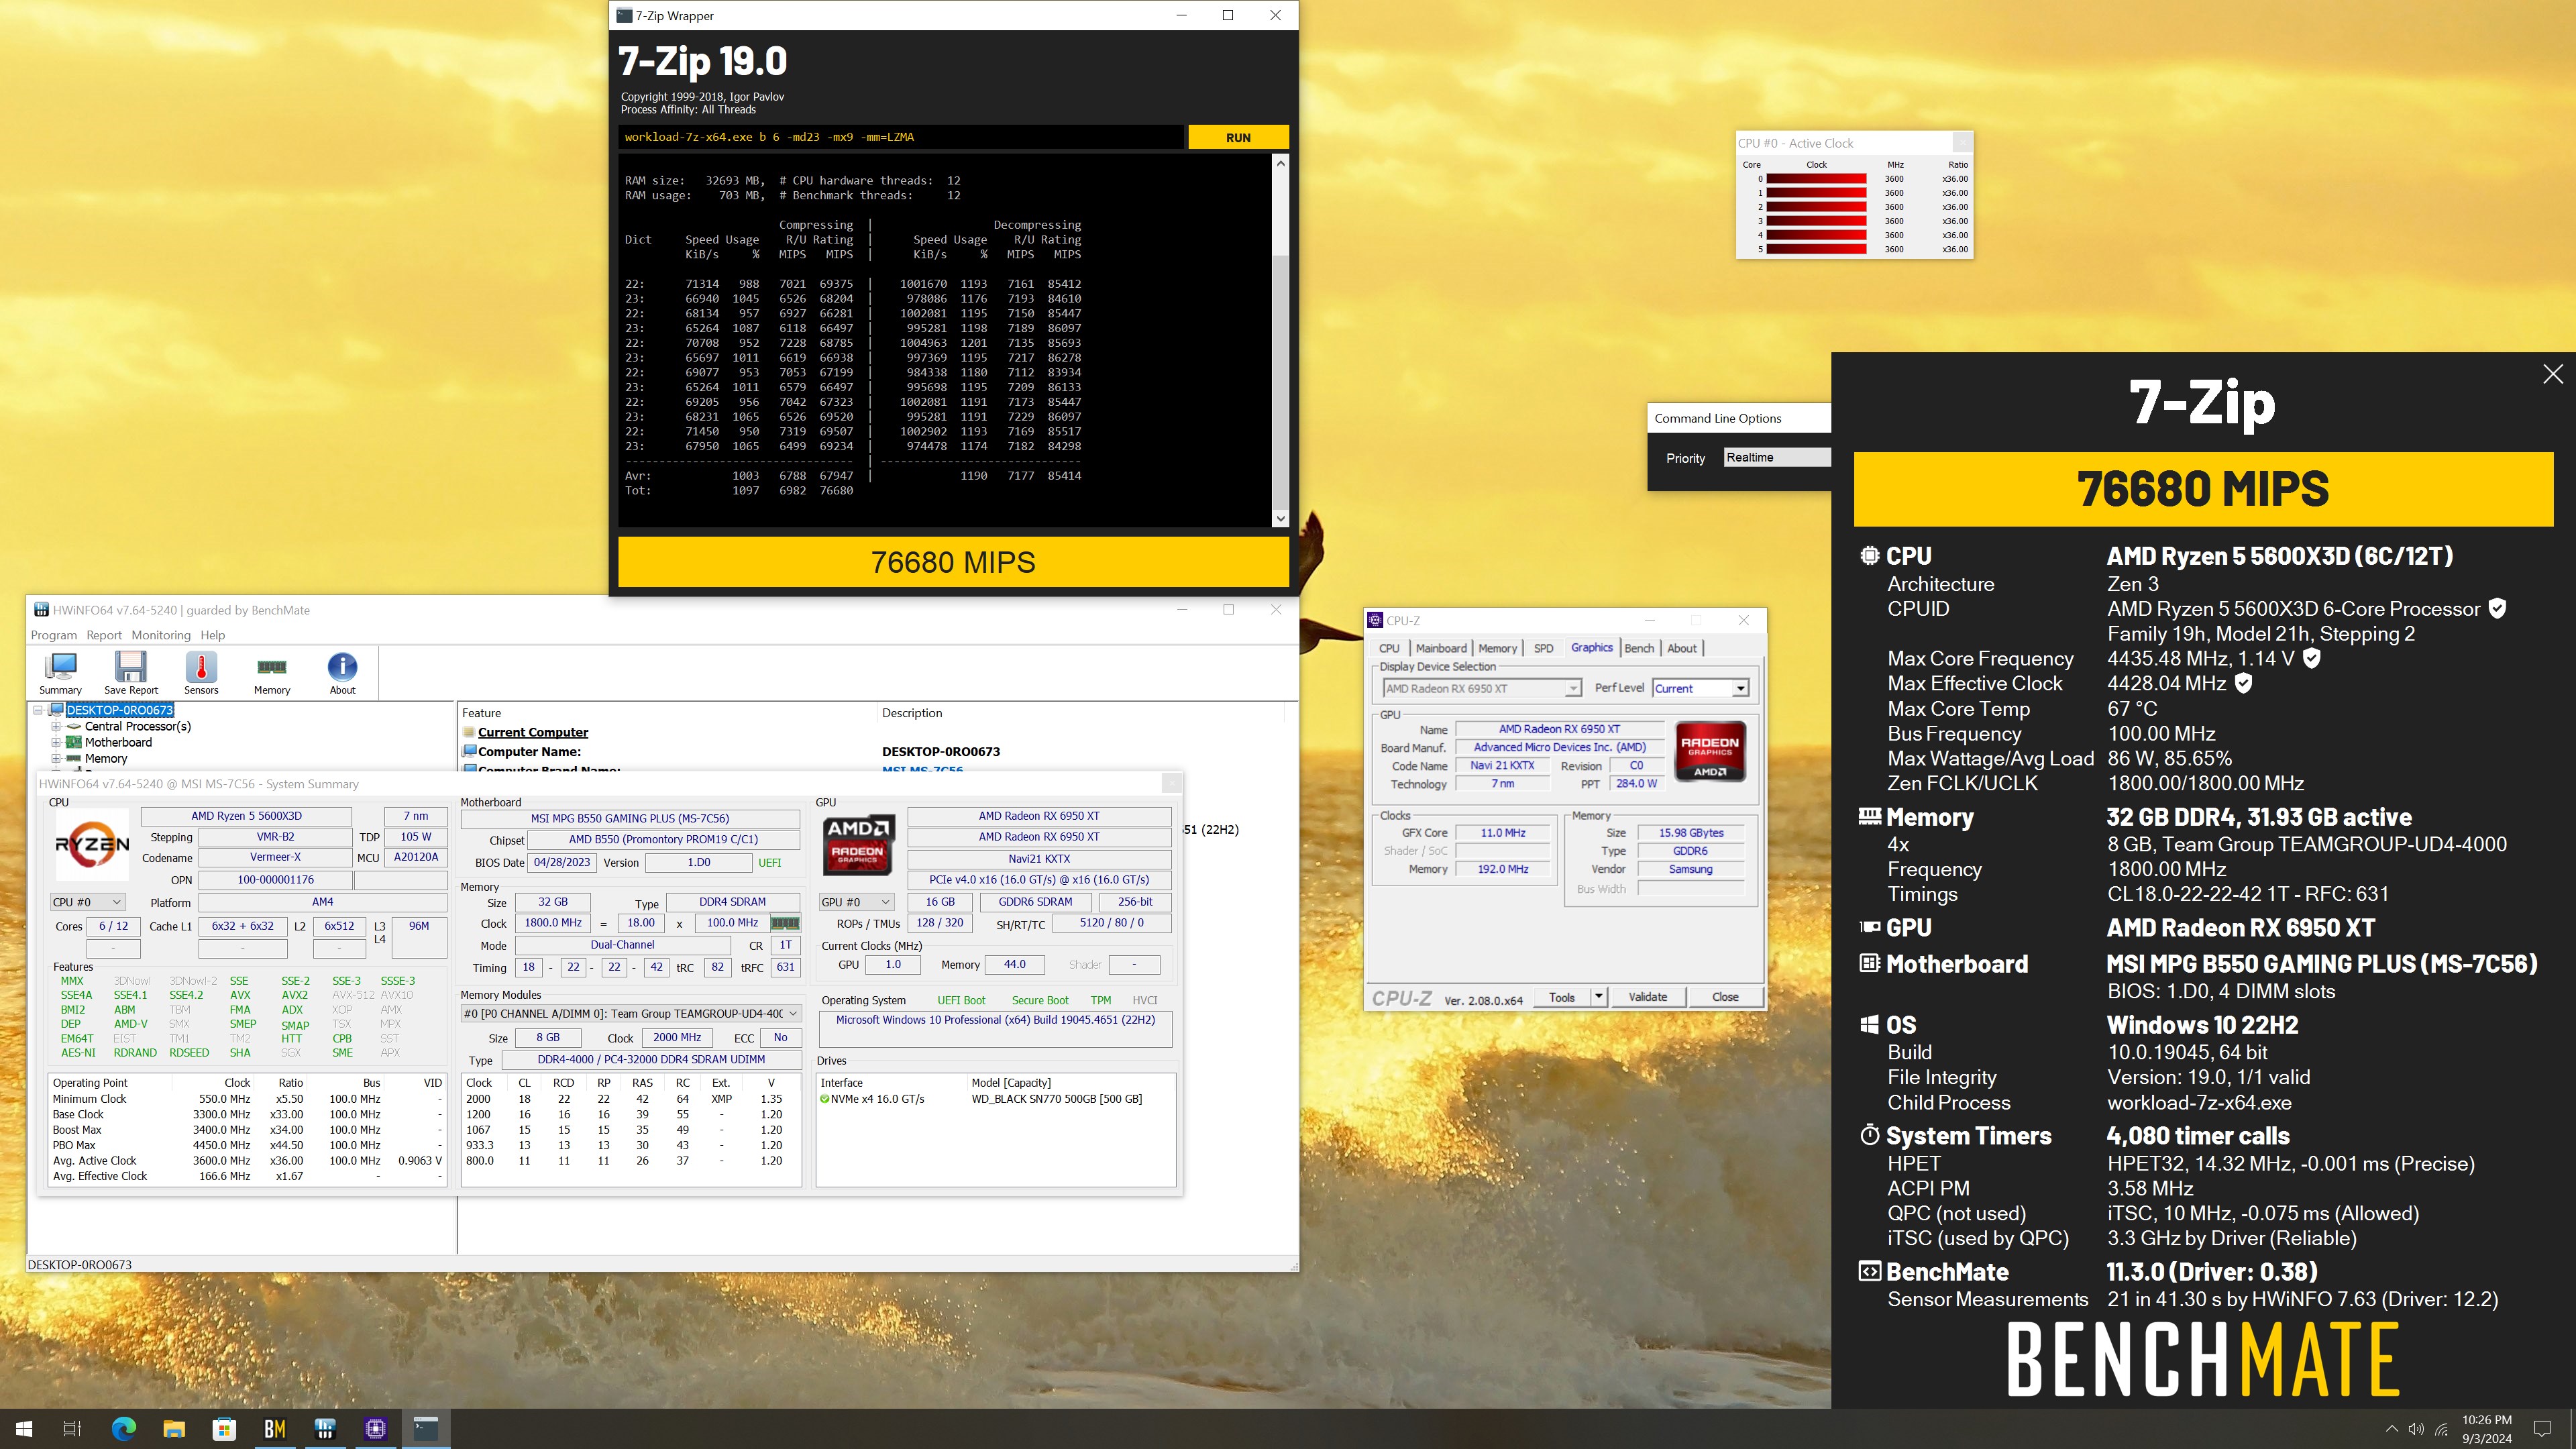This screenshot has width=2576, height=1449.
Task: Switch to the SPD tab in CPU-Z
Action: [x=1544, y=648]
